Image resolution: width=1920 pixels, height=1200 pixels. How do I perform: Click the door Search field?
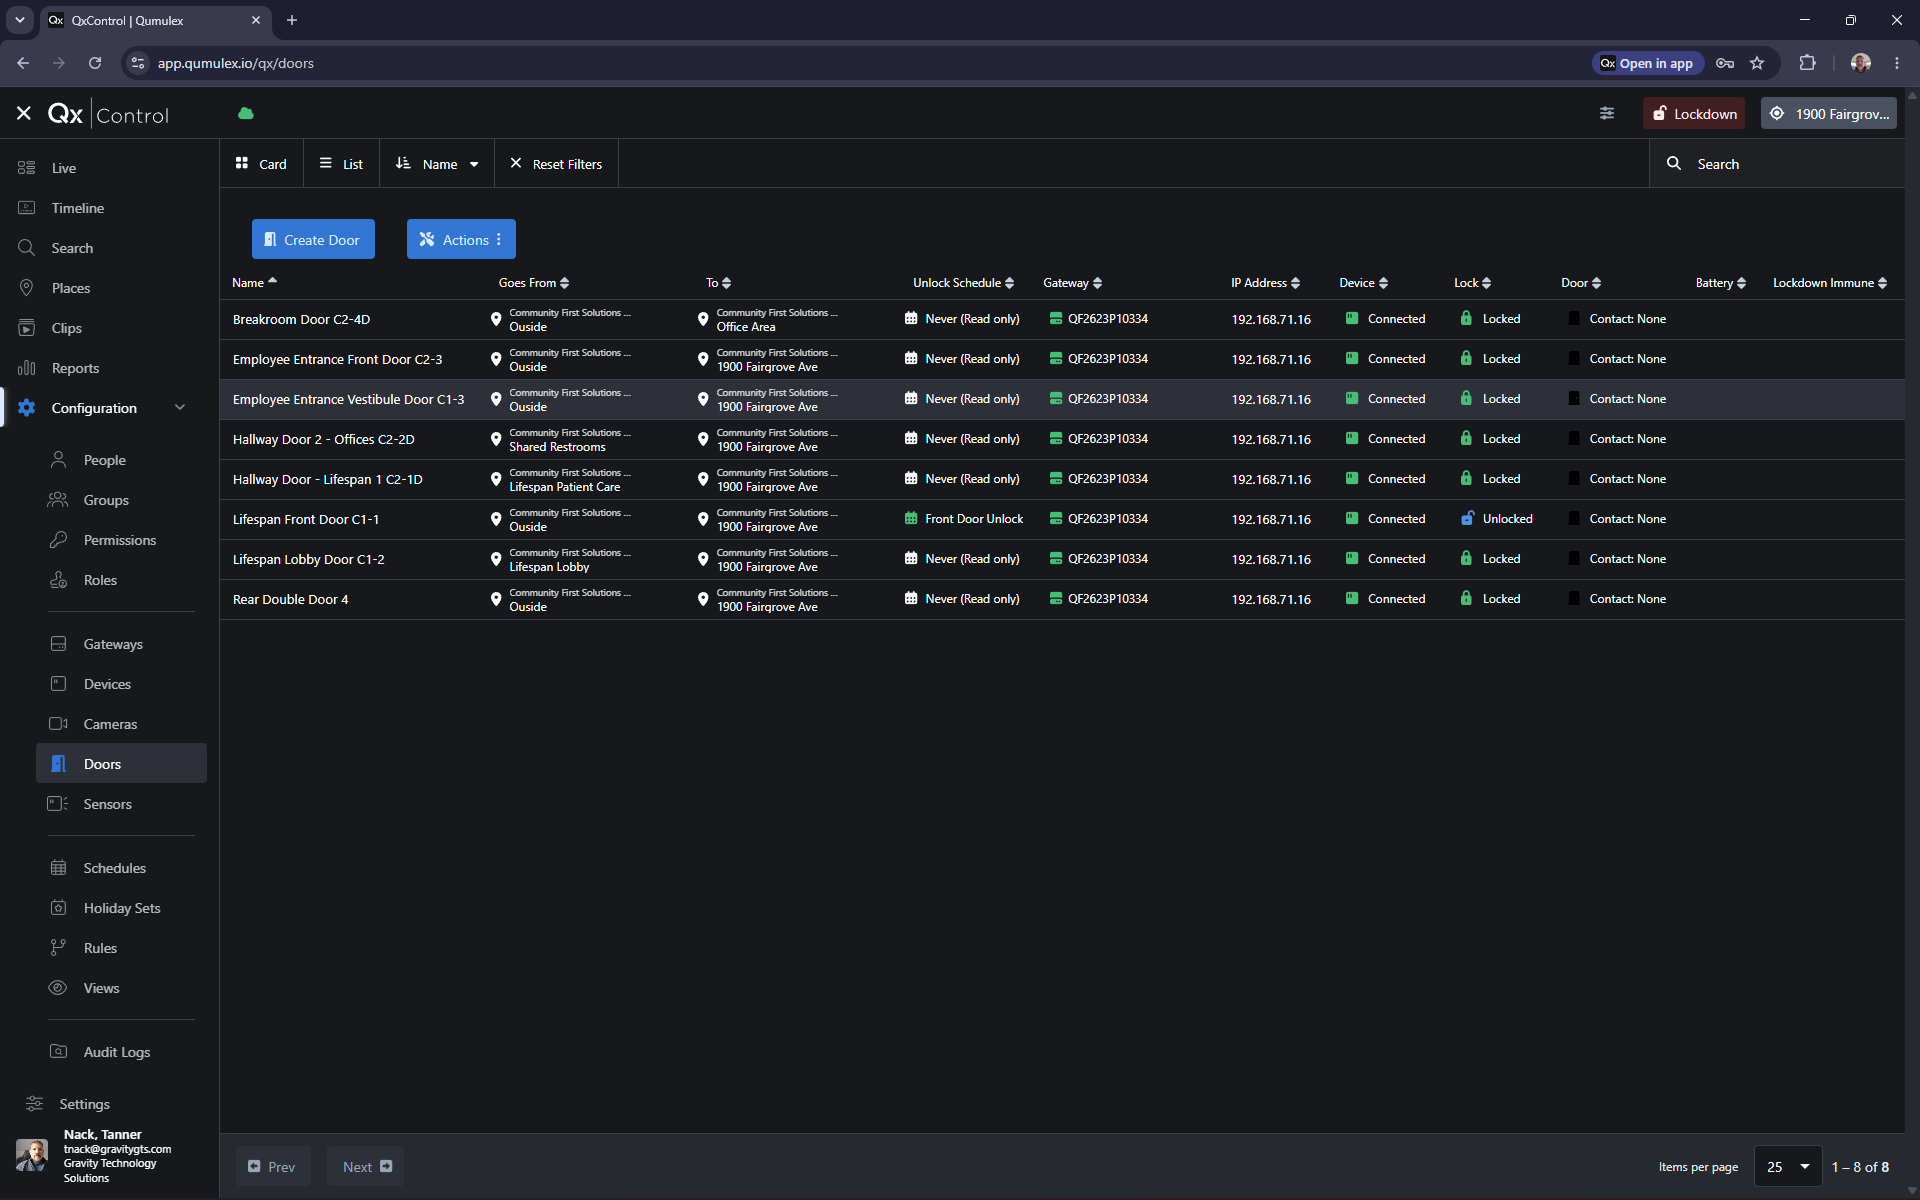pos(1776,164)
